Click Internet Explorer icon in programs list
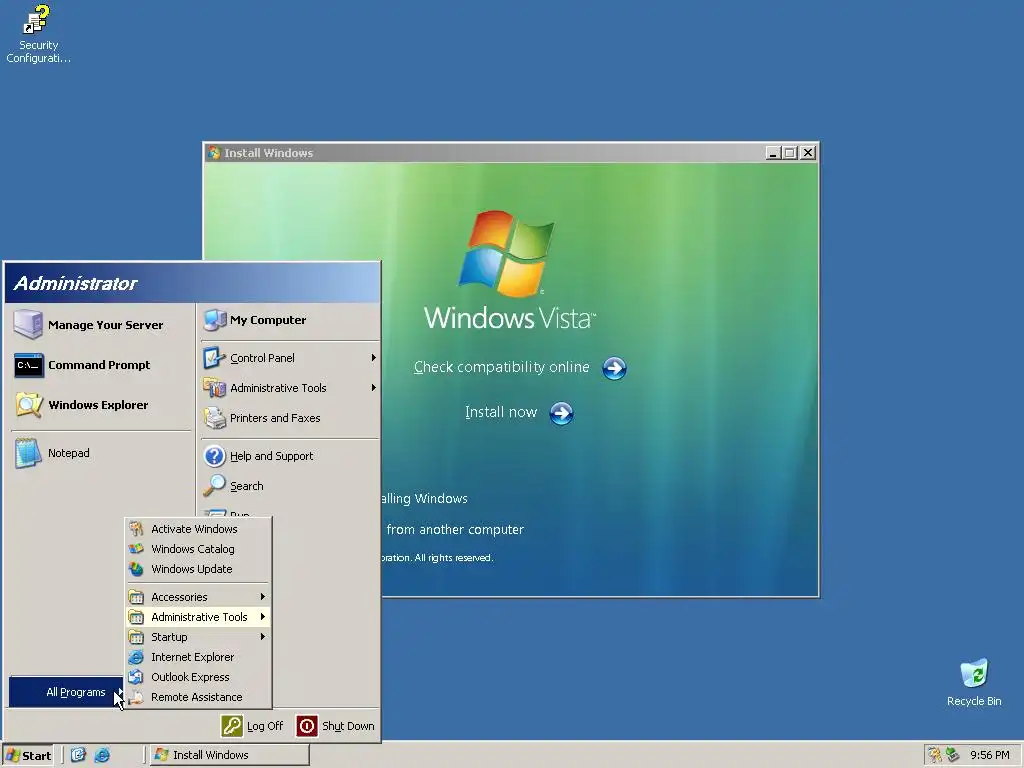The height and width of the screenshot is (768, 1024). pos(136,657)
